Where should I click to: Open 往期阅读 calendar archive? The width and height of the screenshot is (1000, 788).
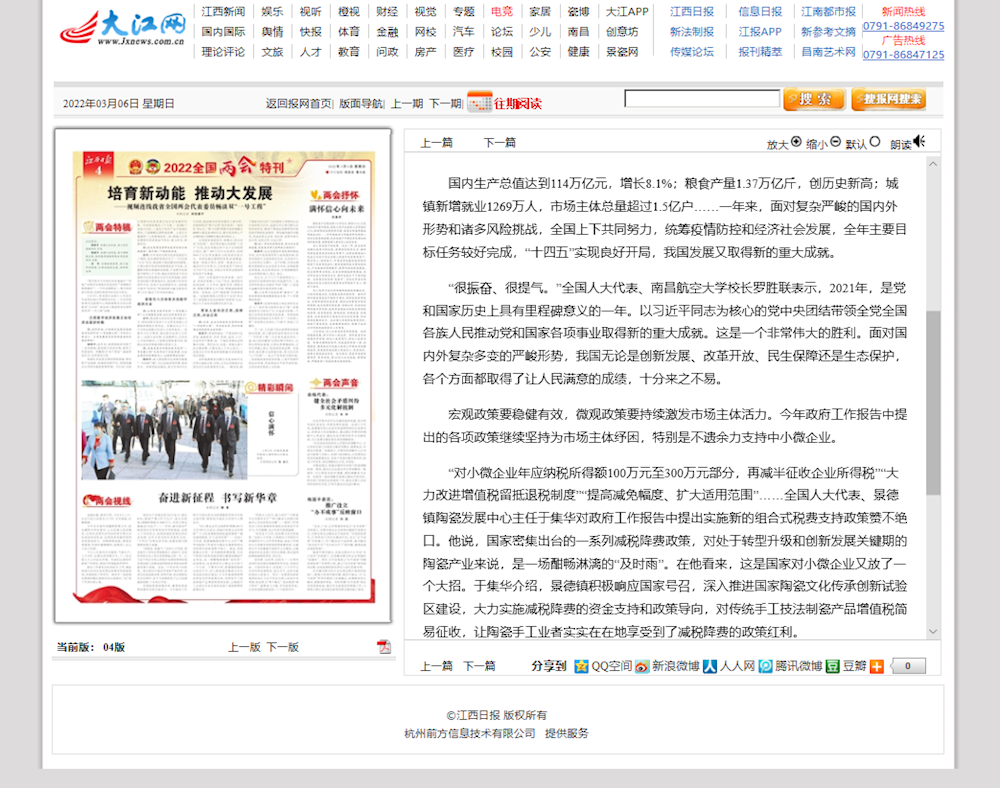505,102
